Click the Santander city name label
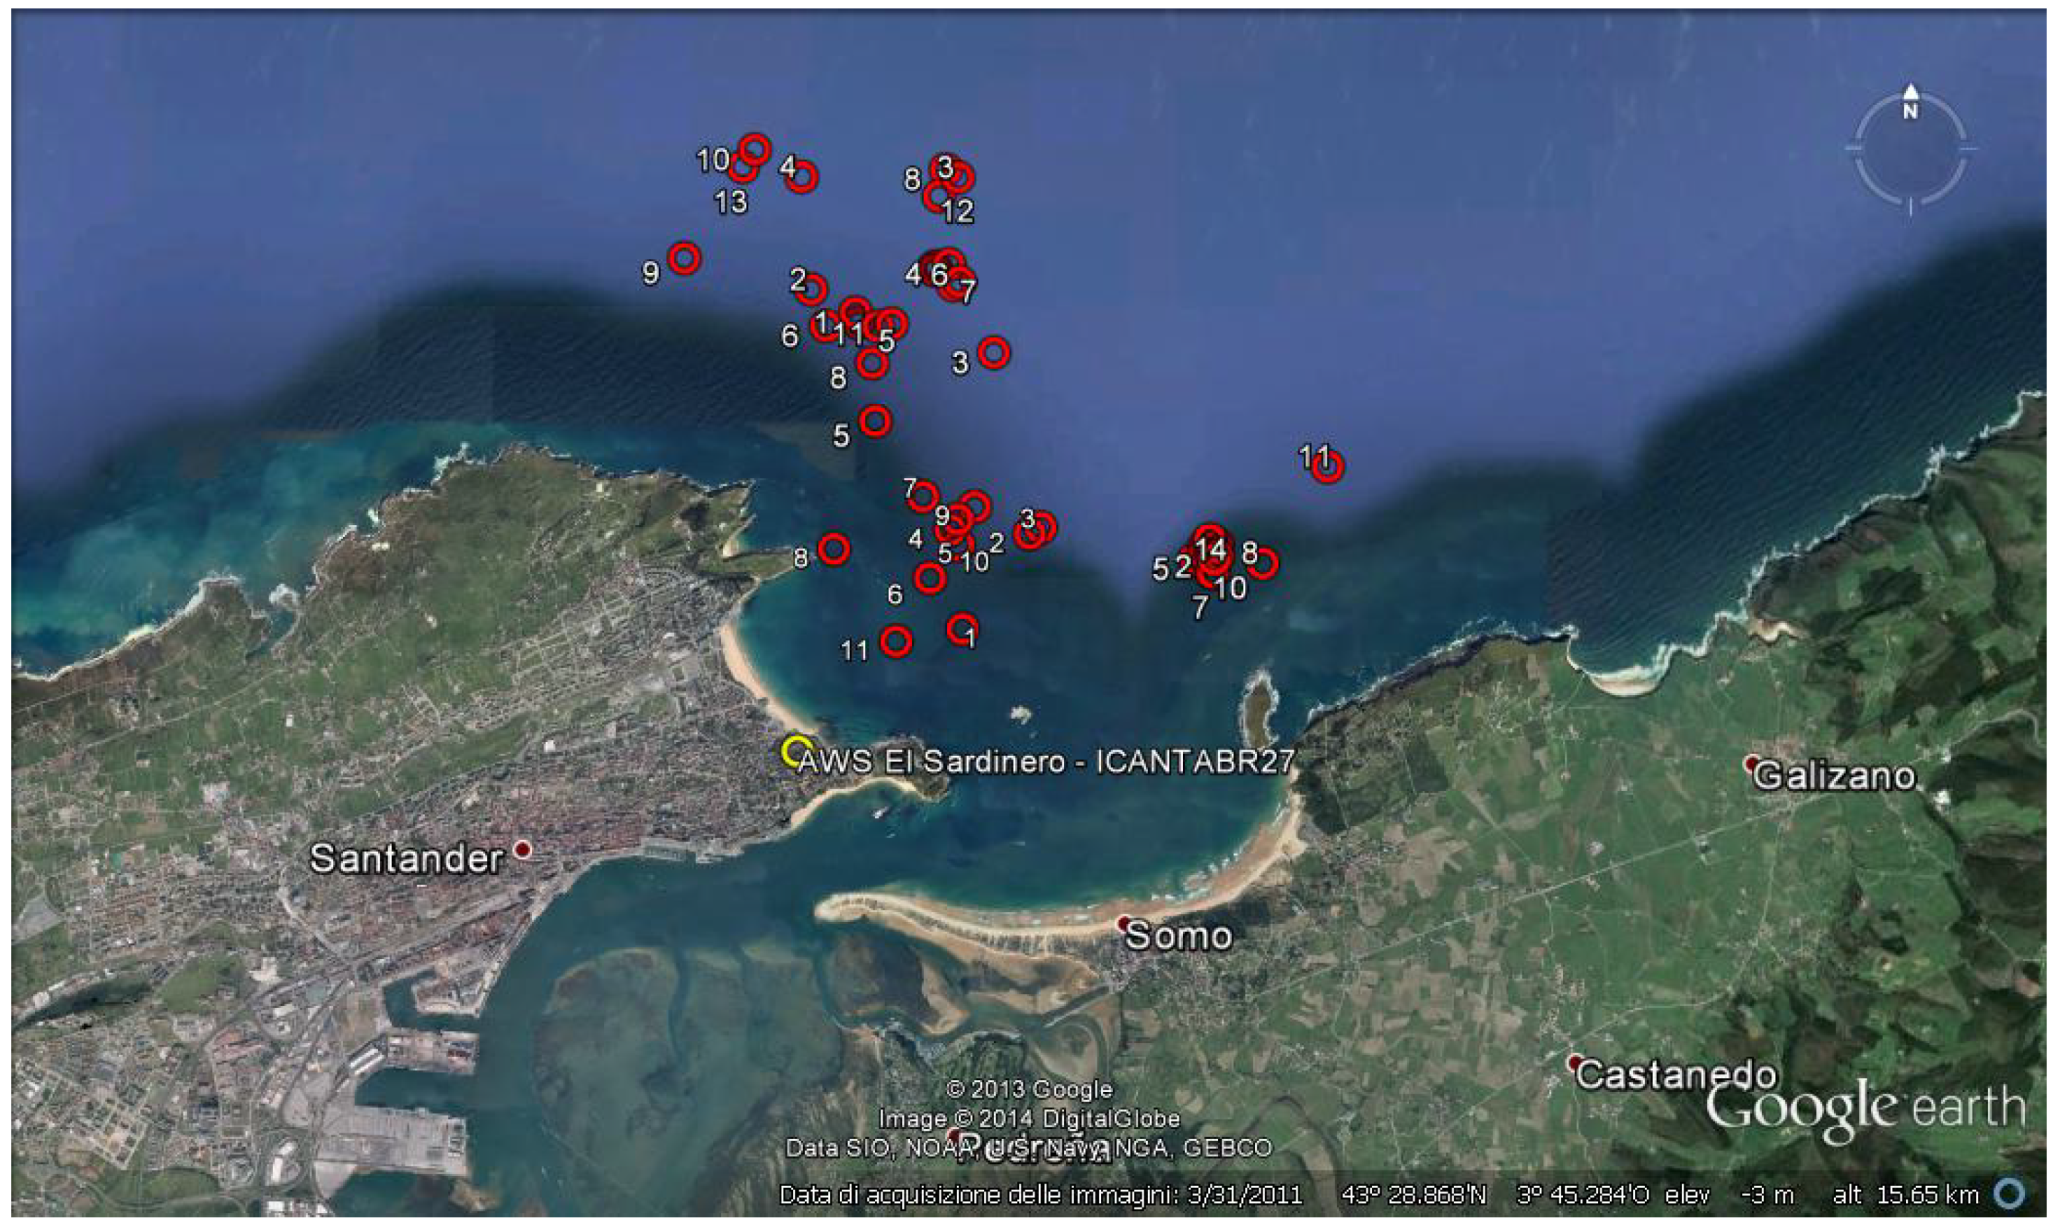2053x1225 pixels. click(406, 858)
